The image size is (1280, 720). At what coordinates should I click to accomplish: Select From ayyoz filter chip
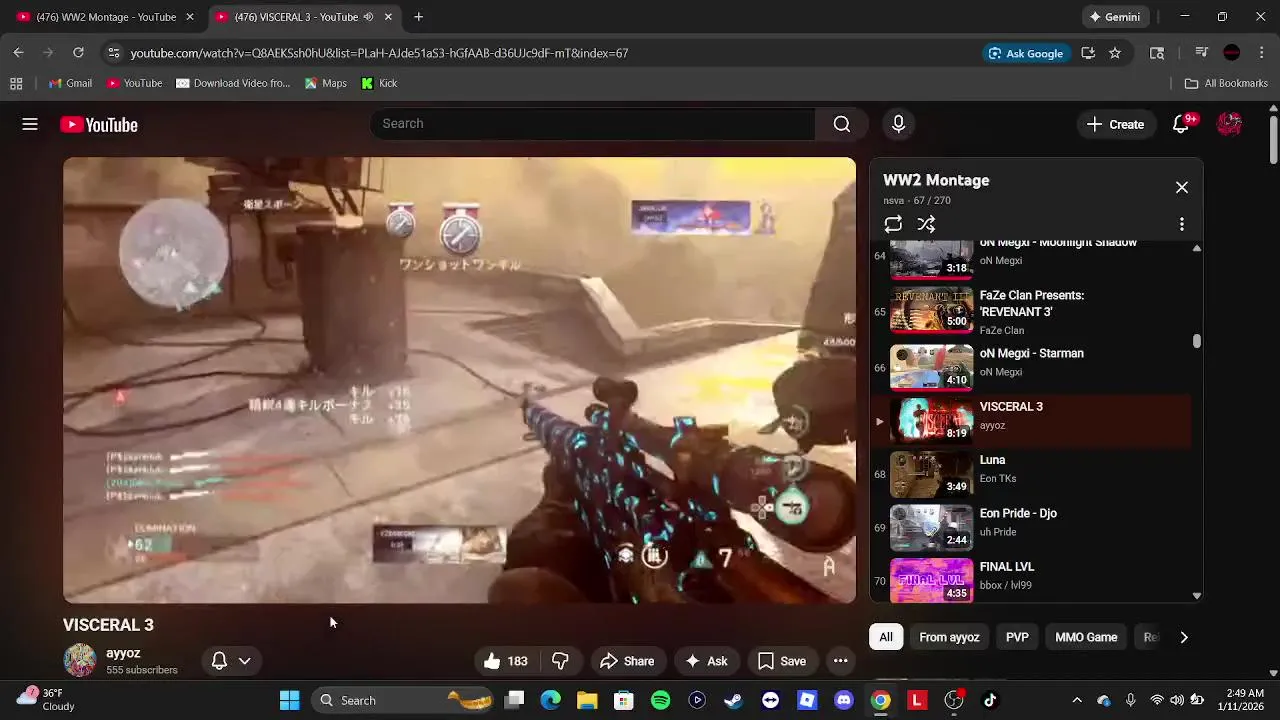click(949, 637)
